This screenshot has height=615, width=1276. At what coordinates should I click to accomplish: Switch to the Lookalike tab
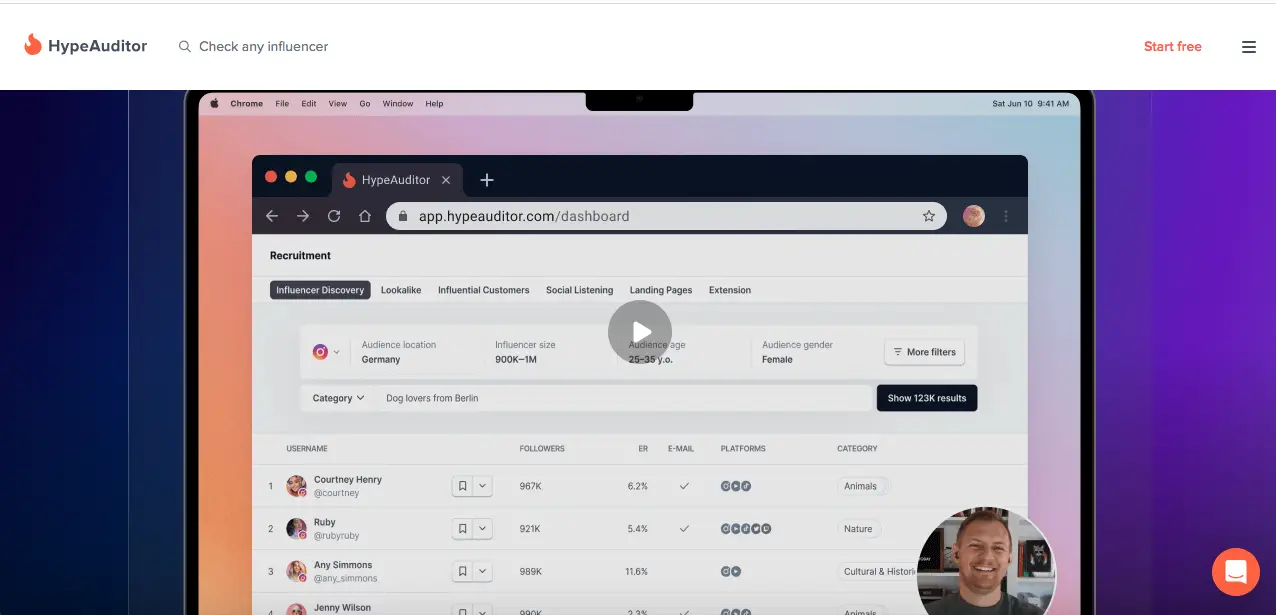click(x=401, y=290)
